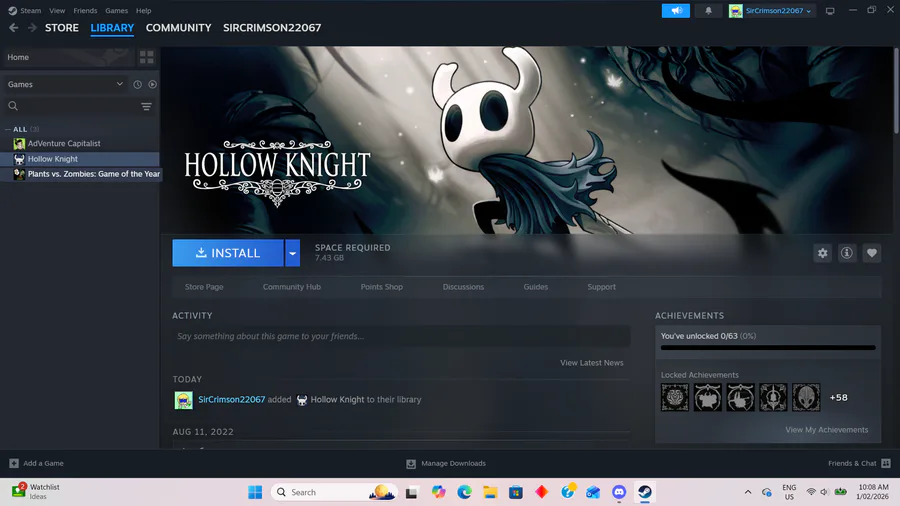Image resolution: width=900 pixels, height=506 pixels.
Task: Open the Games category dropdown
Action: click(63, 84)
